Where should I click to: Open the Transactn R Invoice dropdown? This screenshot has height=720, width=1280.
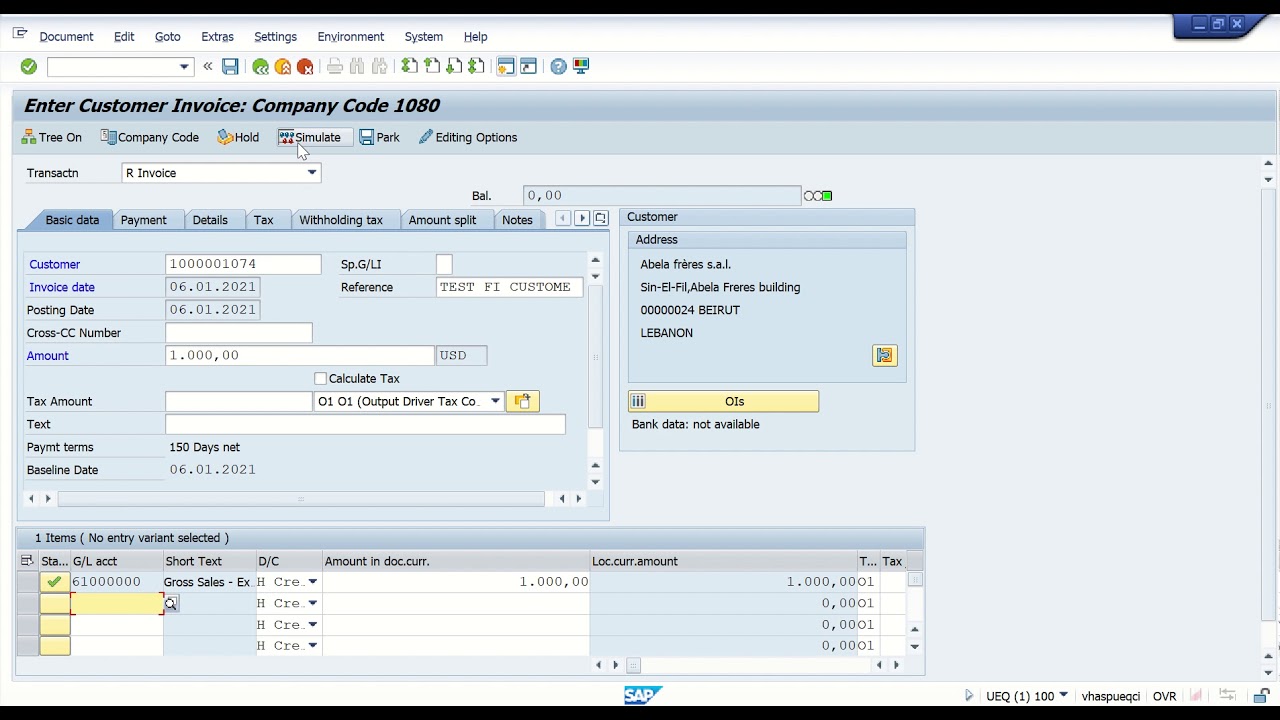click(312, 173)
